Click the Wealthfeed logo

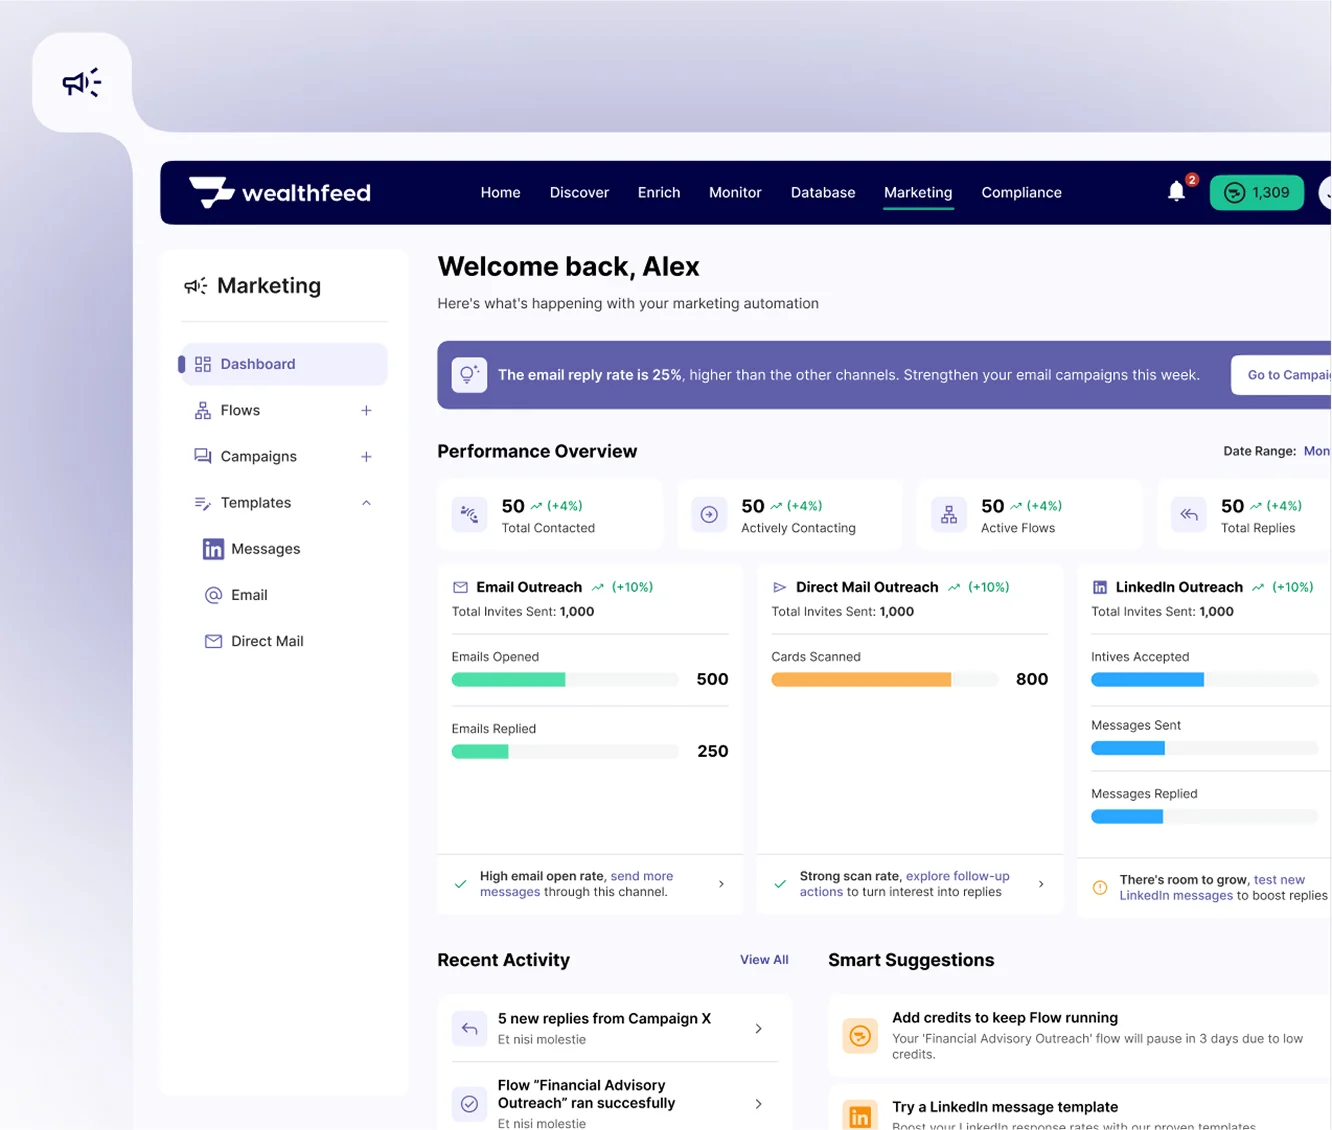point(280,192)
